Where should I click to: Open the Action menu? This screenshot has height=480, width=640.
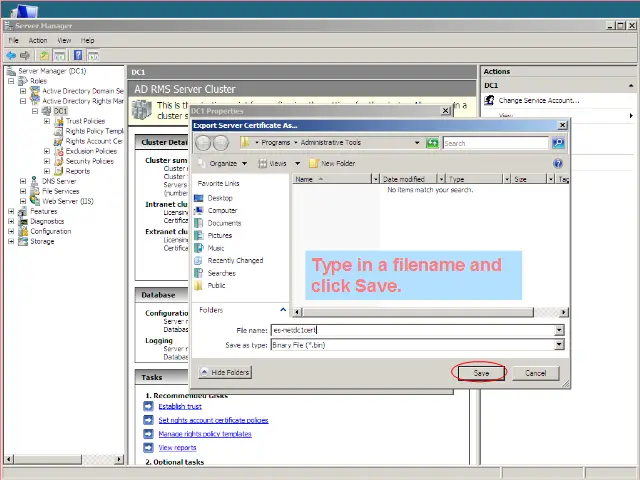tap(38, 40)
